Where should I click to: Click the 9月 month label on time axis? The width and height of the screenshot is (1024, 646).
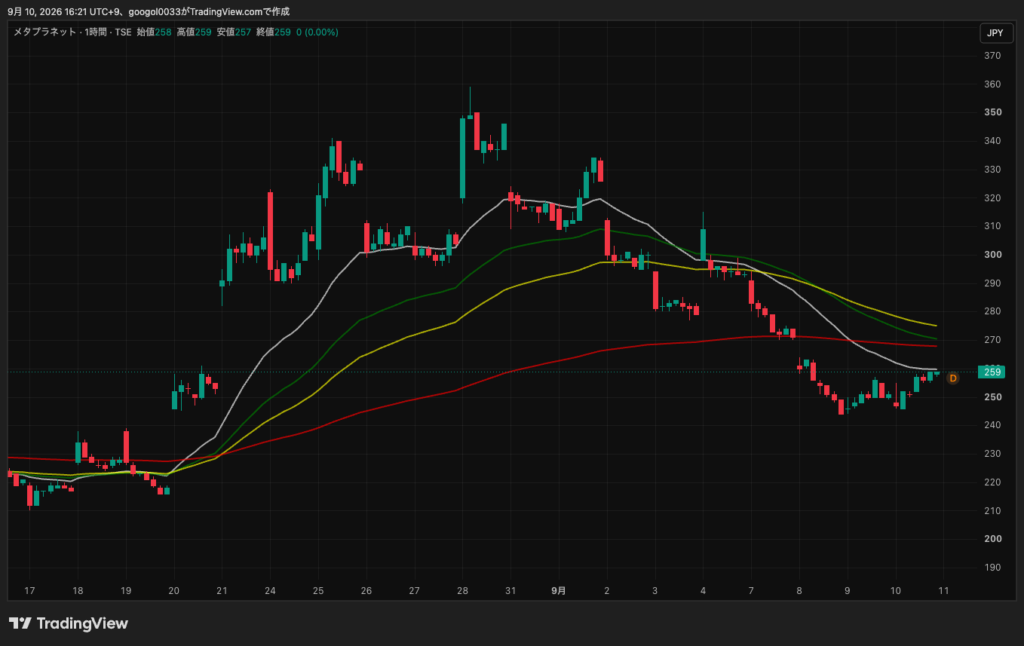coord(558,590)
